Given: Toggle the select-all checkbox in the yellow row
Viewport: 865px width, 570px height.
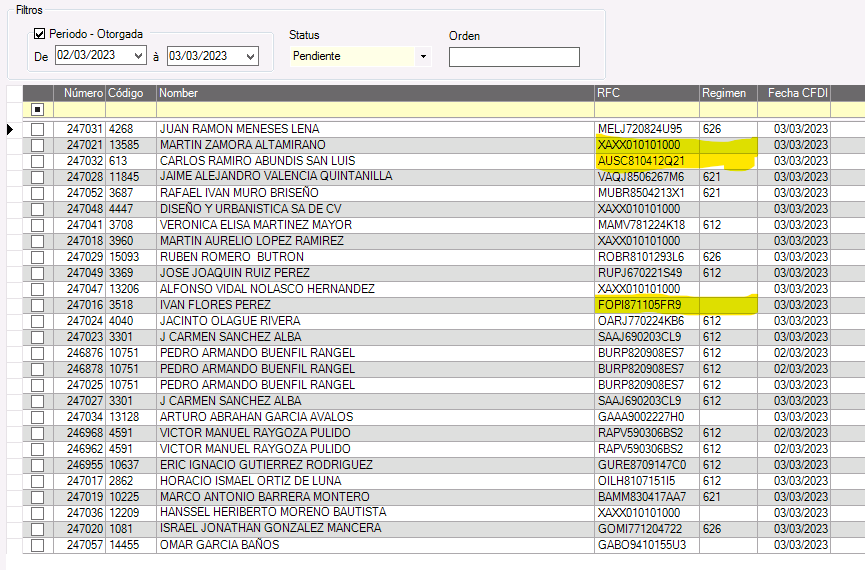Looking at the screenshot, I should point(38,109).
